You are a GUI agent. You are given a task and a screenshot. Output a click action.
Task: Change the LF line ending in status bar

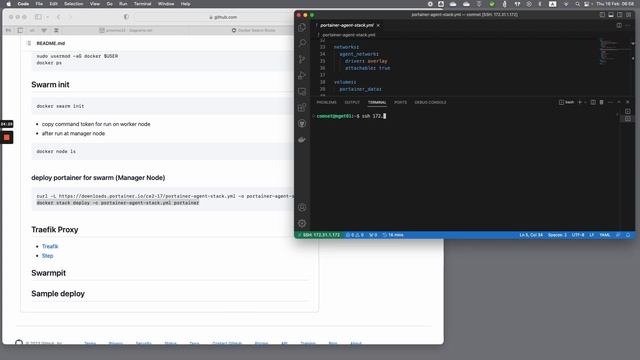tap(591, 235)
